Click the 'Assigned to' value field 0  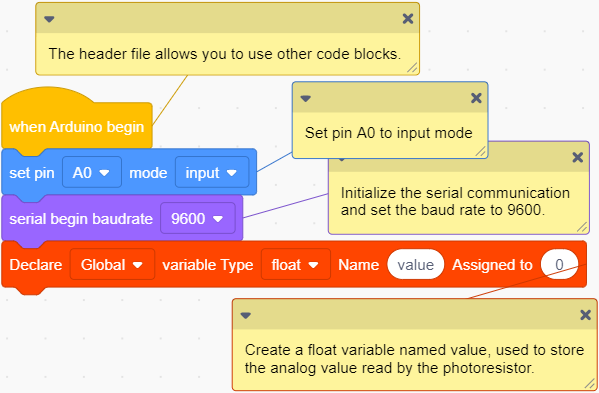pos(559,264)
